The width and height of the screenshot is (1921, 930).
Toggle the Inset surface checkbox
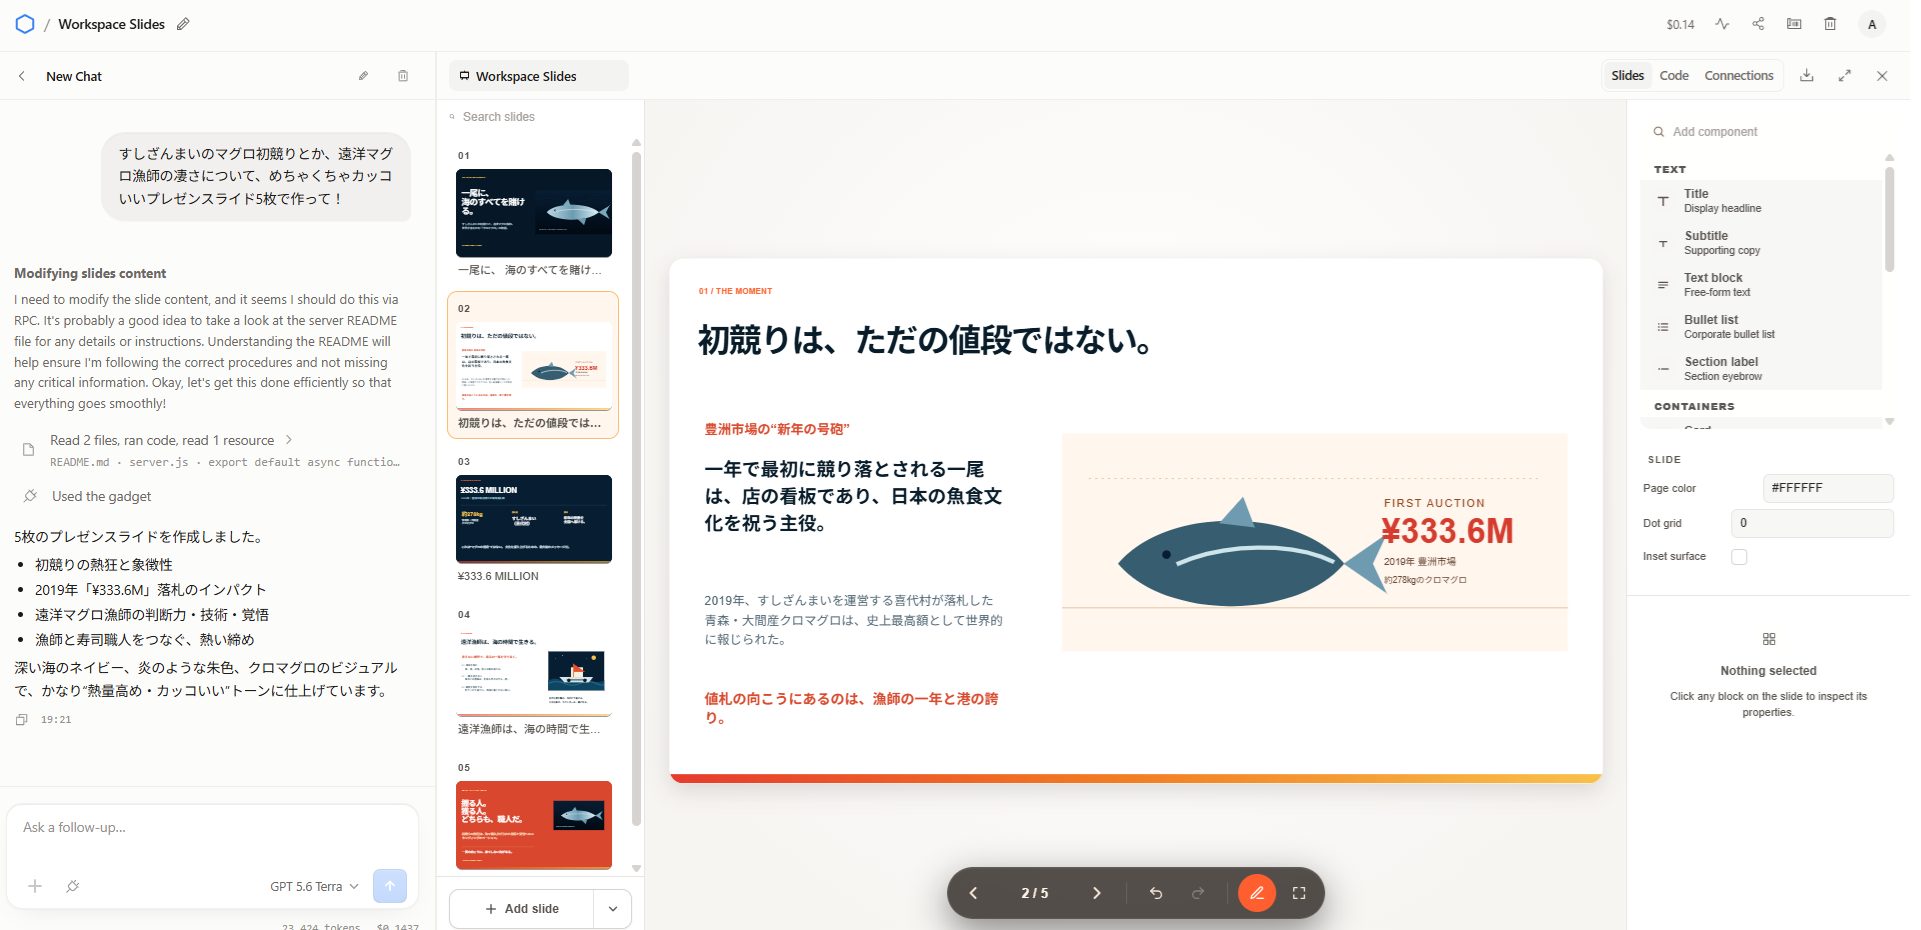click(1739, 557)
